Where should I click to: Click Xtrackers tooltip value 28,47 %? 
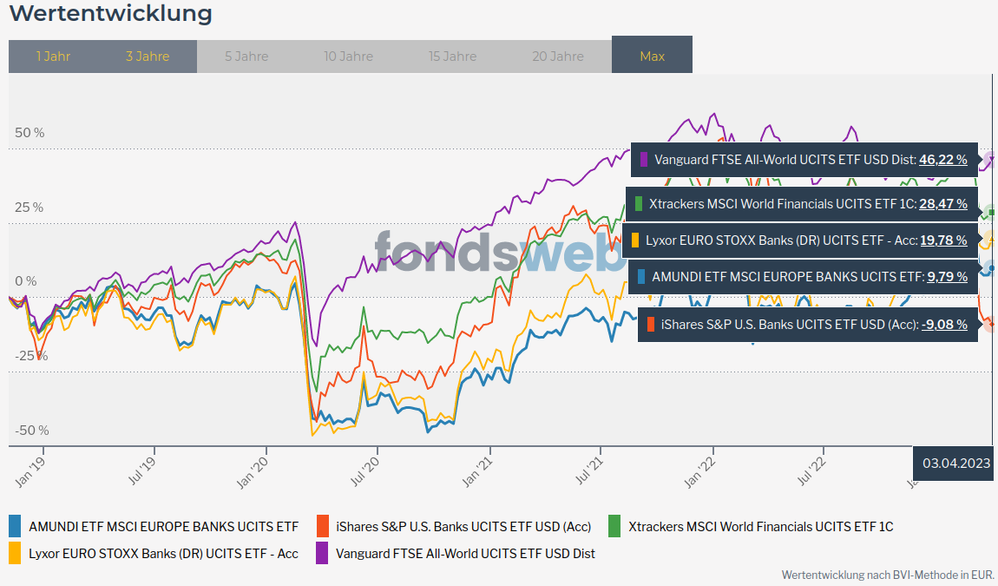pos(943,204)
